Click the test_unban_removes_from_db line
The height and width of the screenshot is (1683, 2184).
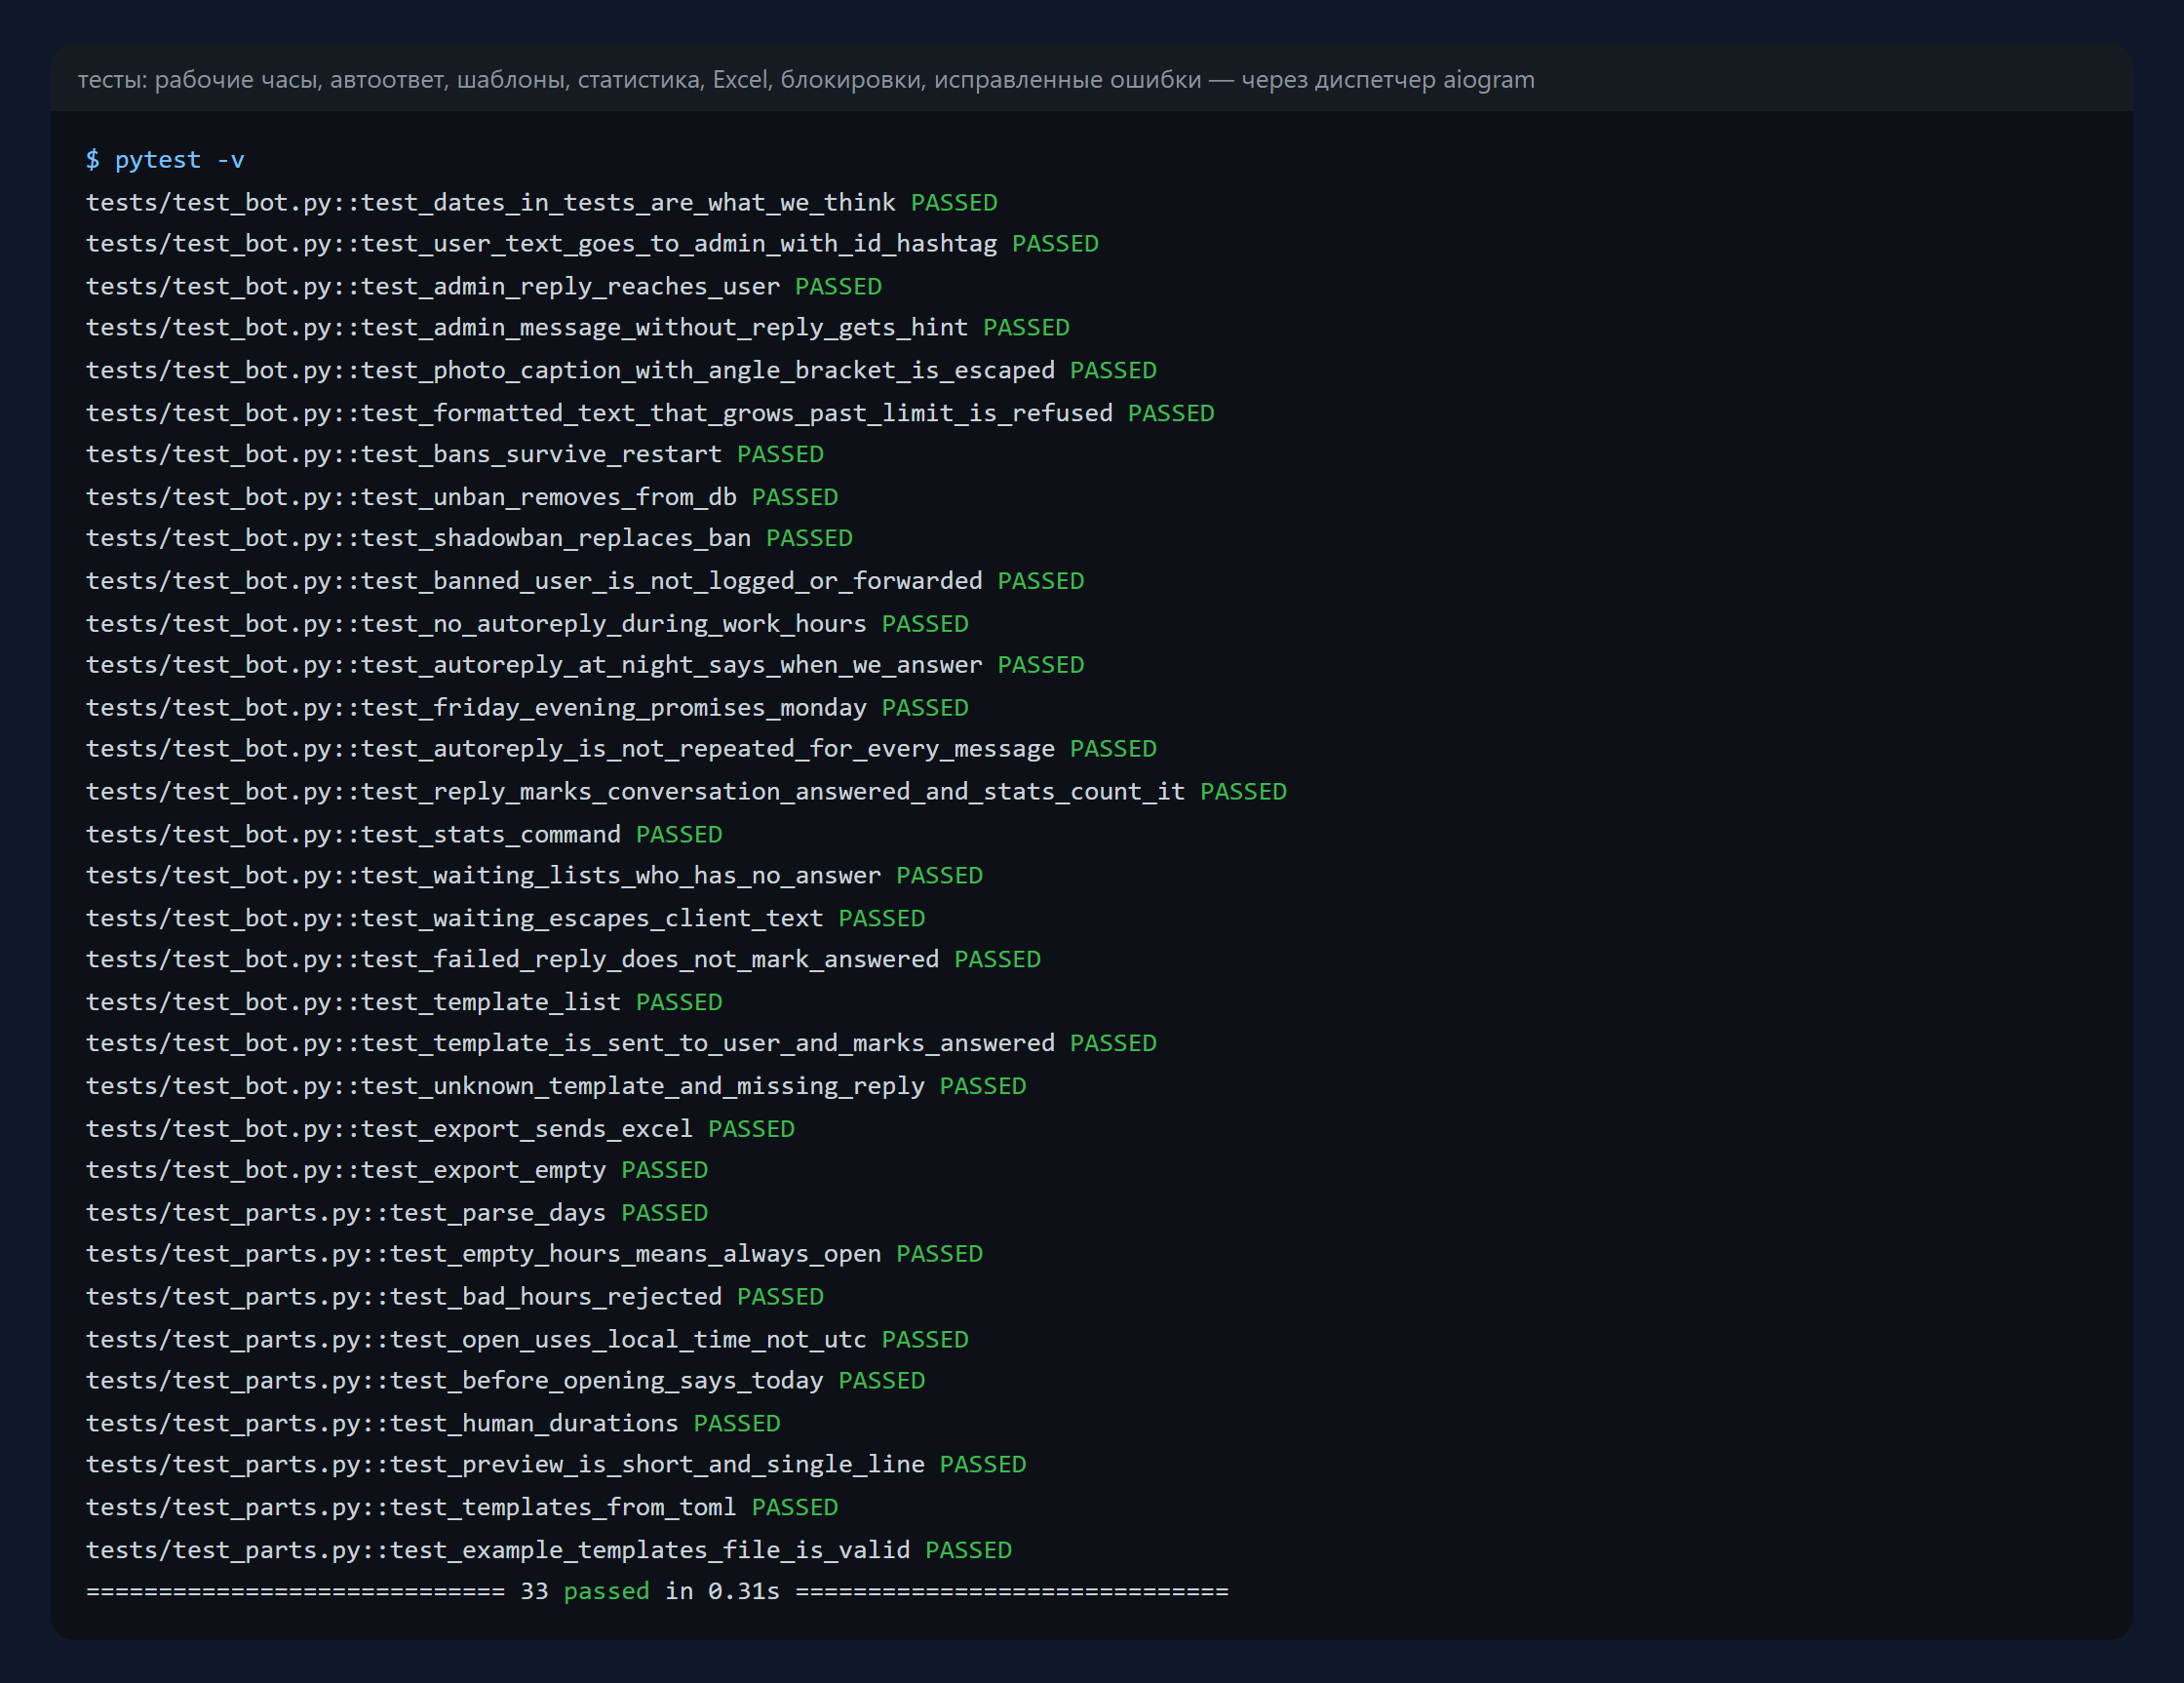coord(462,497)
